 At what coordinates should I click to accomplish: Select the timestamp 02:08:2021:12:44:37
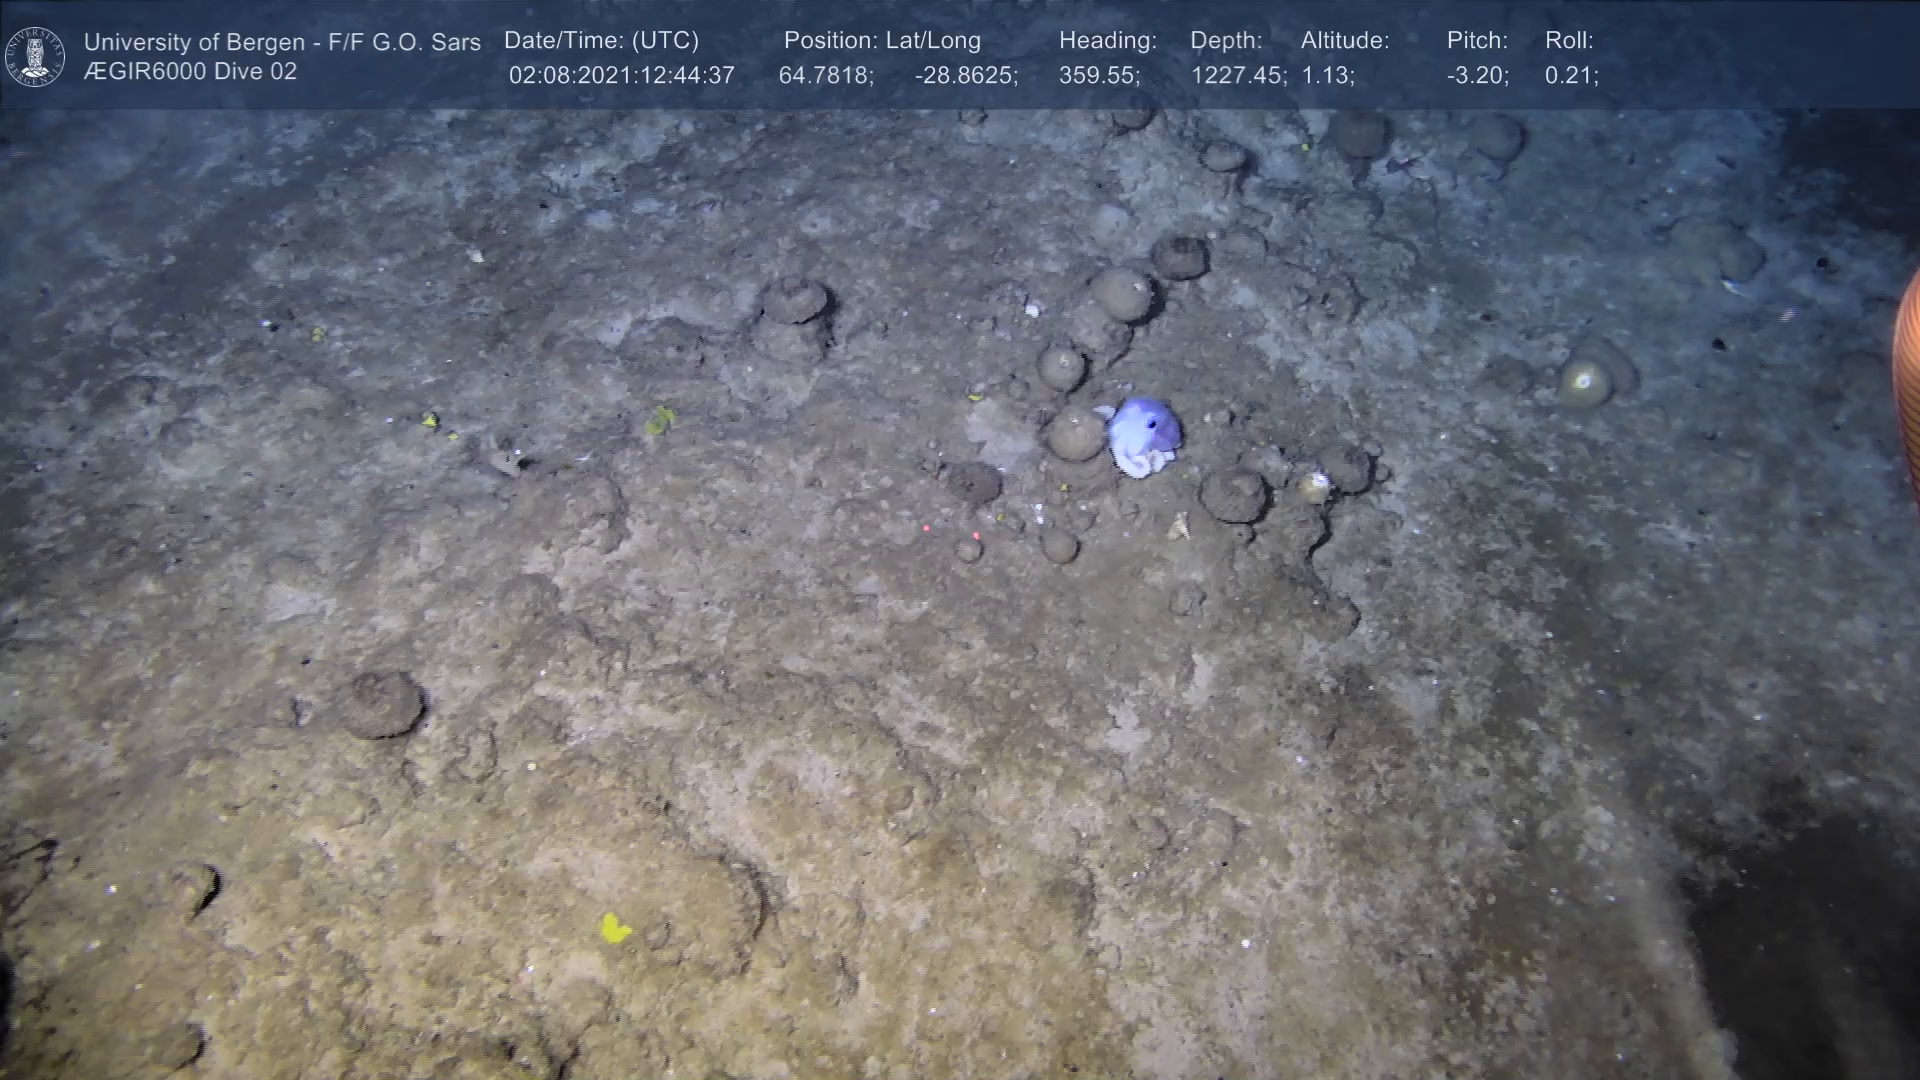(621, 76)
